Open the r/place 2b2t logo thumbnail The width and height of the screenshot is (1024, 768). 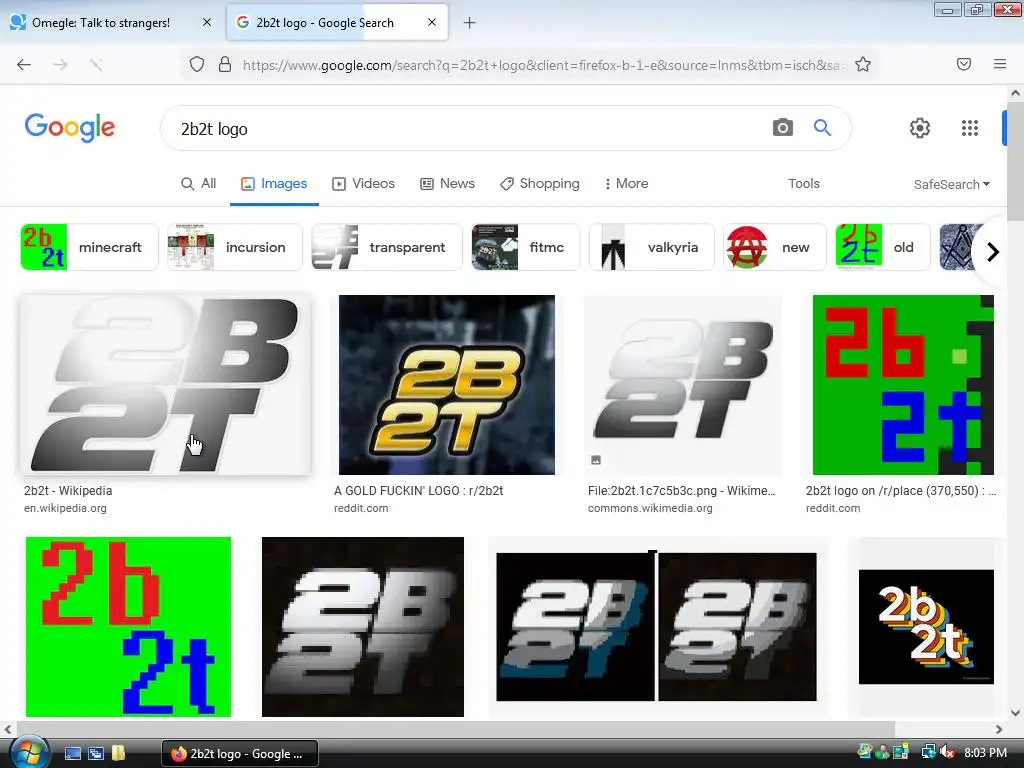(x=903, y=385)
